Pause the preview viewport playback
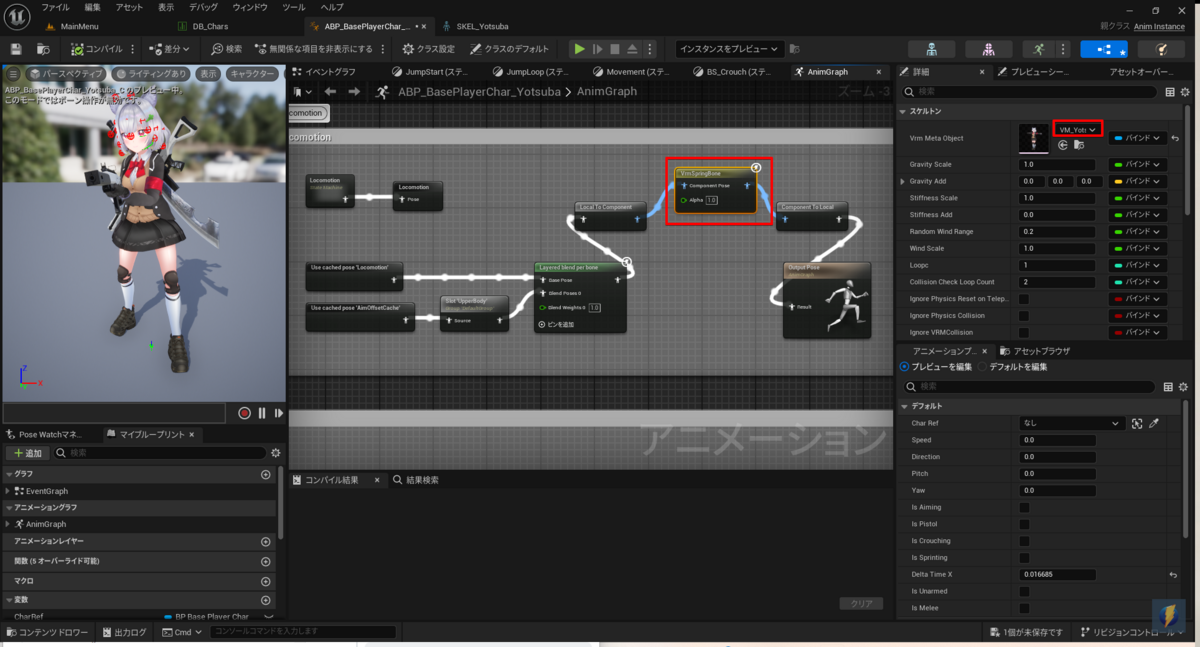Image resolution: width=1200 pixels, height=647 pixels. [x=262, y=413]
